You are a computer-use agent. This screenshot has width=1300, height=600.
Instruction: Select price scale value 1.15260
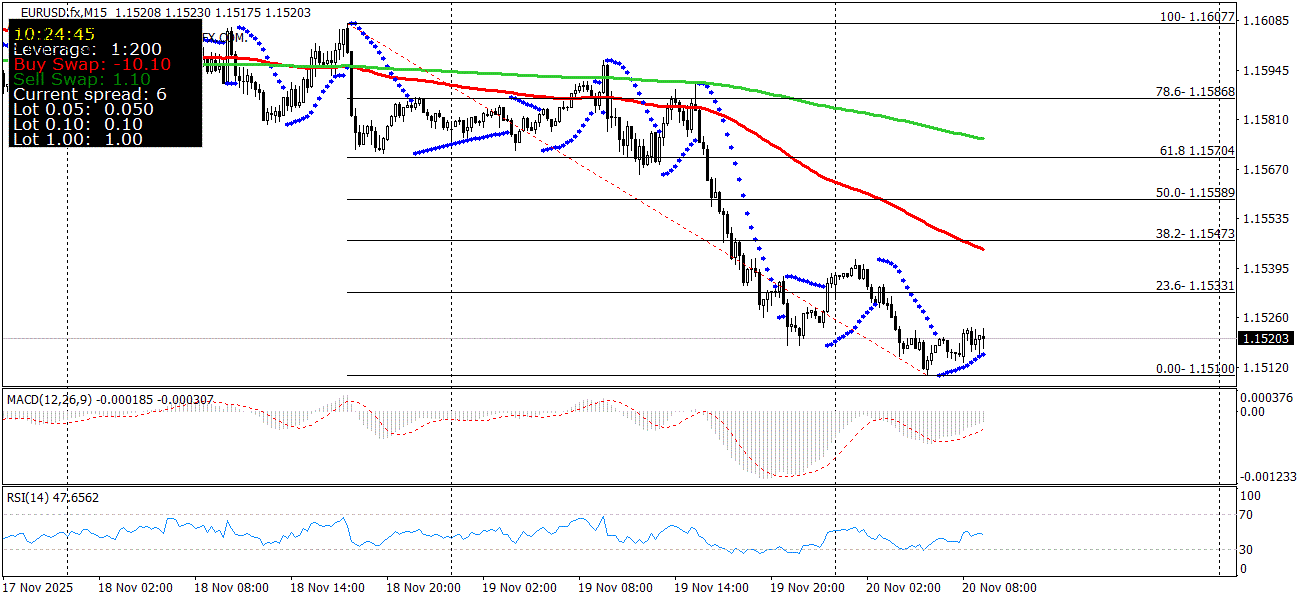[1265, 316]
